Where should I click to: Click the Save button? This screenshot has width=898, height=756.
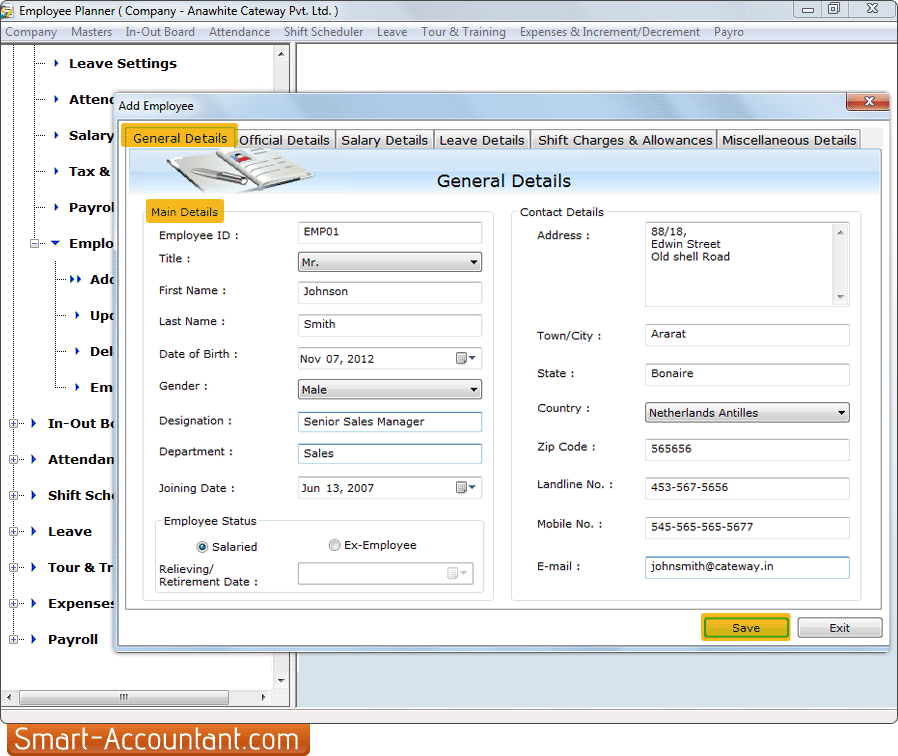click(x=746, y=627)
